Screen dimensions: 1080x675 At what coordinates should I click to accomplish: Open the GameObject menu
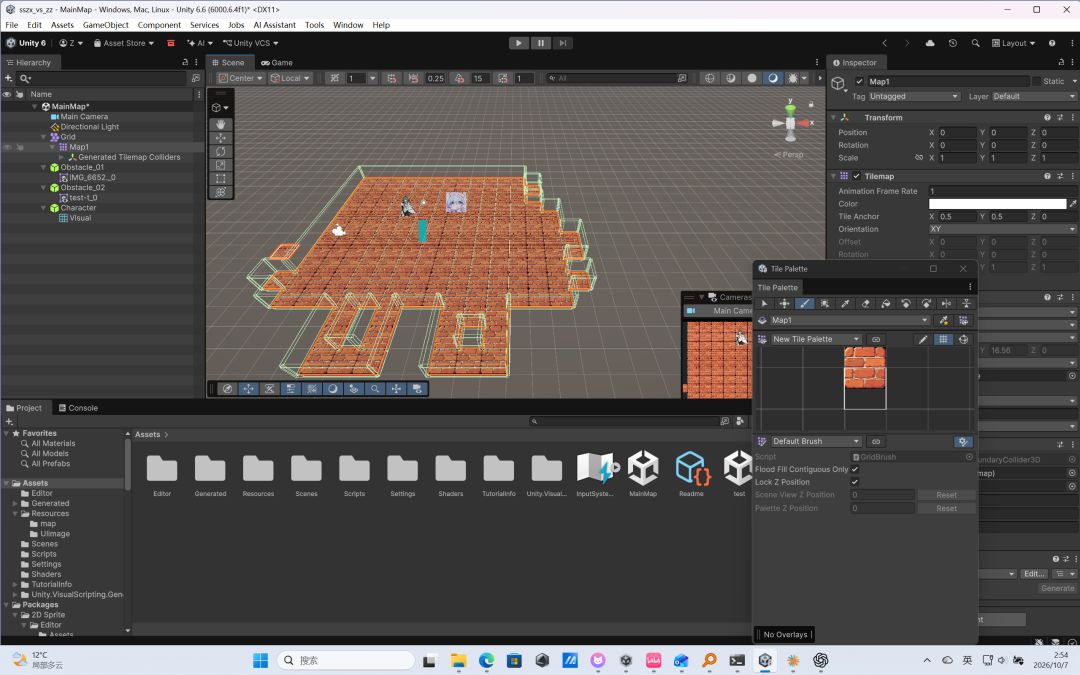[105, 25]
